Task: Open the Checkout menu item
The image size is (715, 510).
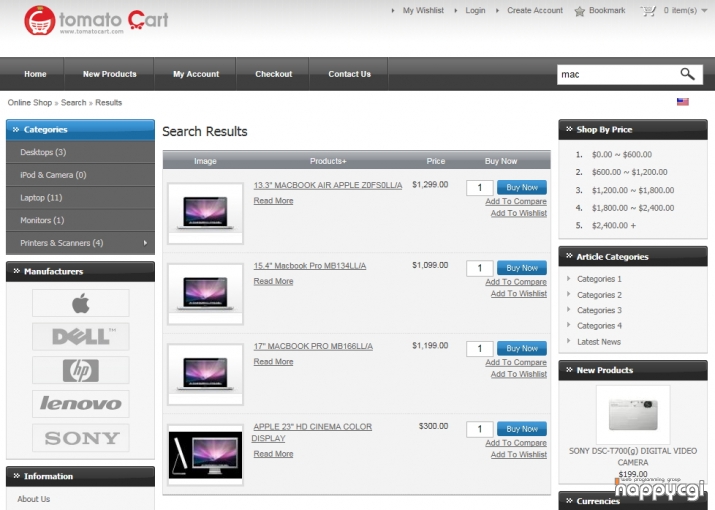Action: pyautogui.click(x=274, y=74)
